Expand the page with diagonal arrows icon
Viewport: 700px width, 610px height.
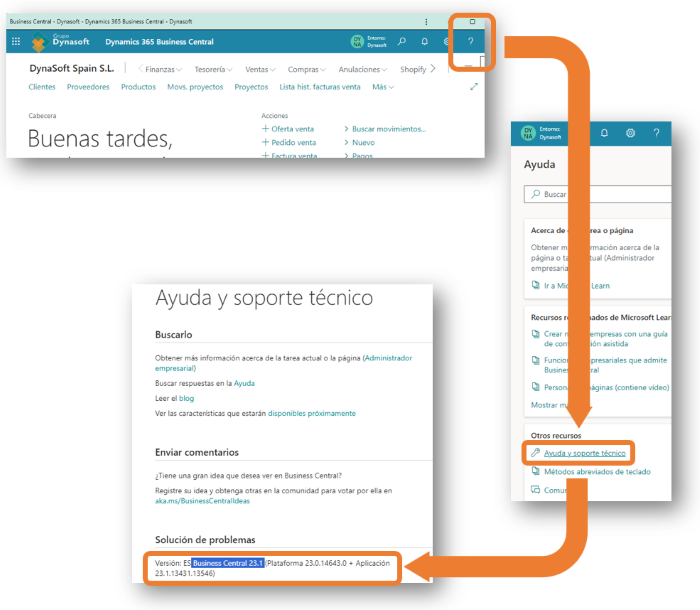click(474, 87)
